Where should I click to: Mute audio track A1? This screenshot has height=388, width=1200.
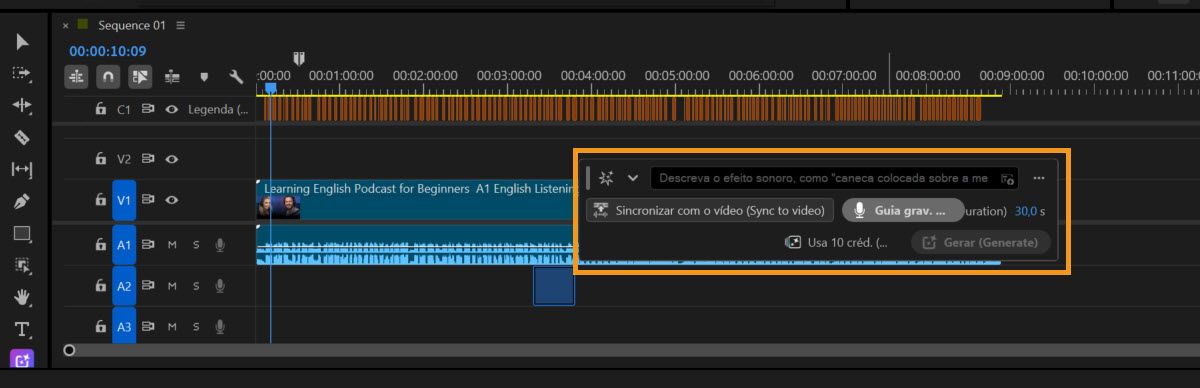(x=172, y=244)
